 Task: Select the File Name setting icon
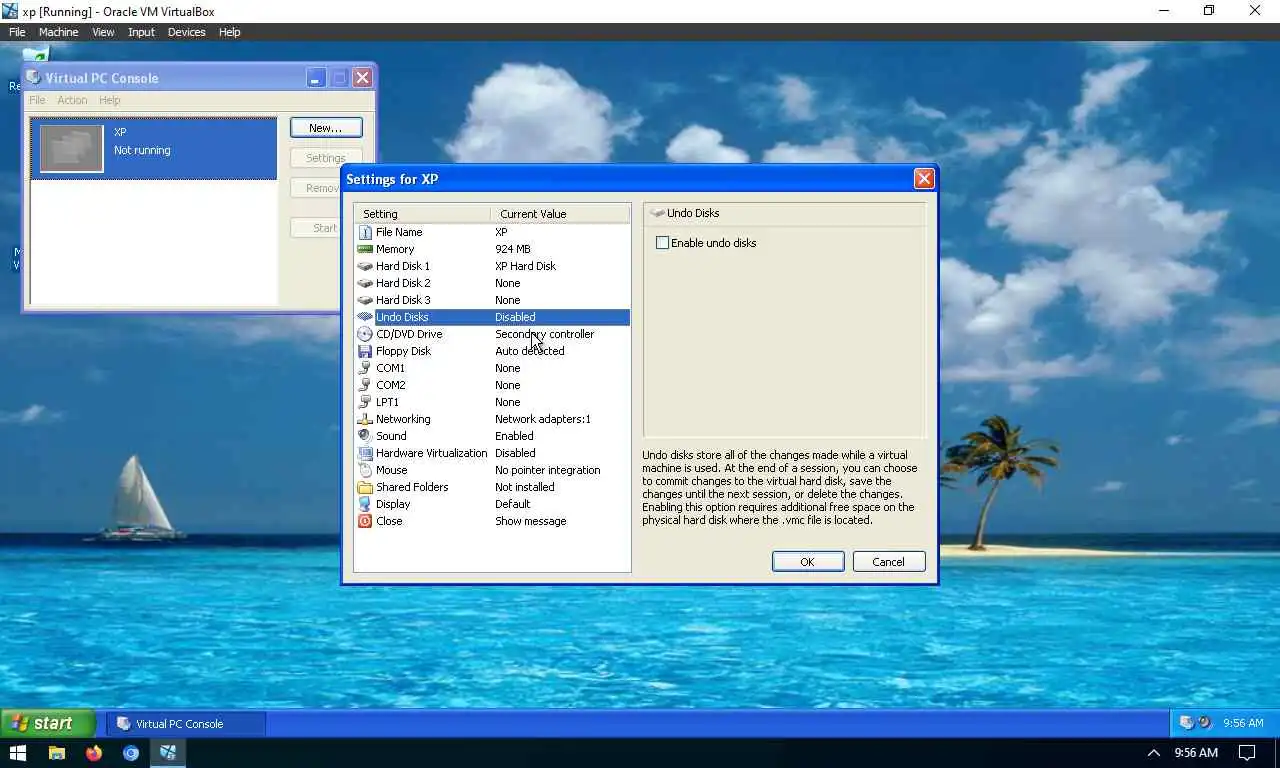(x=365, y=232)
